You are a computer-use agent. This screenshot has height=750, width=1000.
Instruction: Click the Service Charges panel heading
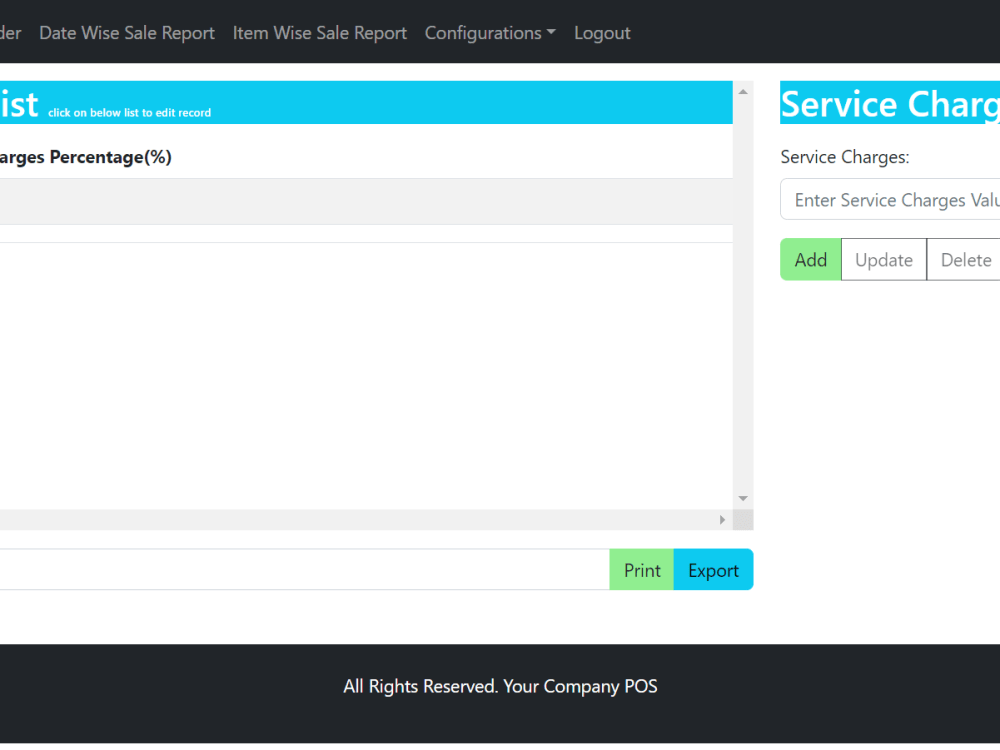tap(890, 103)
